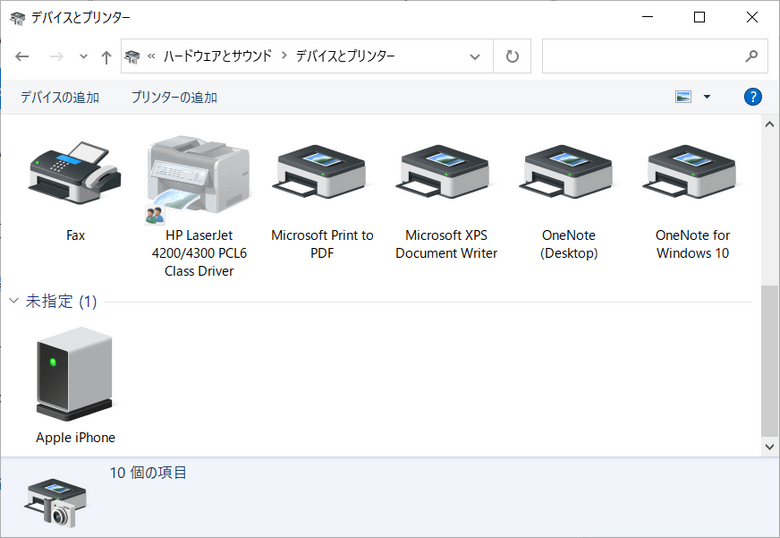Click プリンターの追加 toolbar command
780x538 pixels.
(174, 97)
